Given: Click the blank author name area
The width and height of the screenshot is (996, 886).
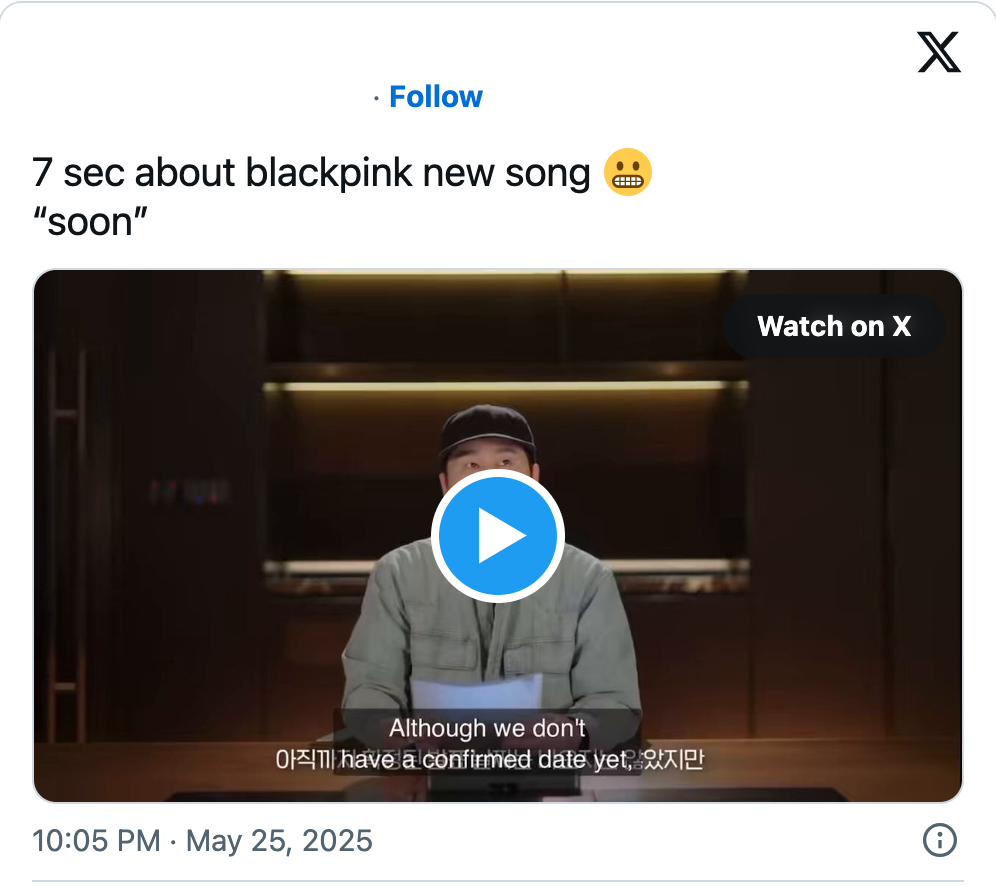Looking at the screenshot, I should (200, 97).
